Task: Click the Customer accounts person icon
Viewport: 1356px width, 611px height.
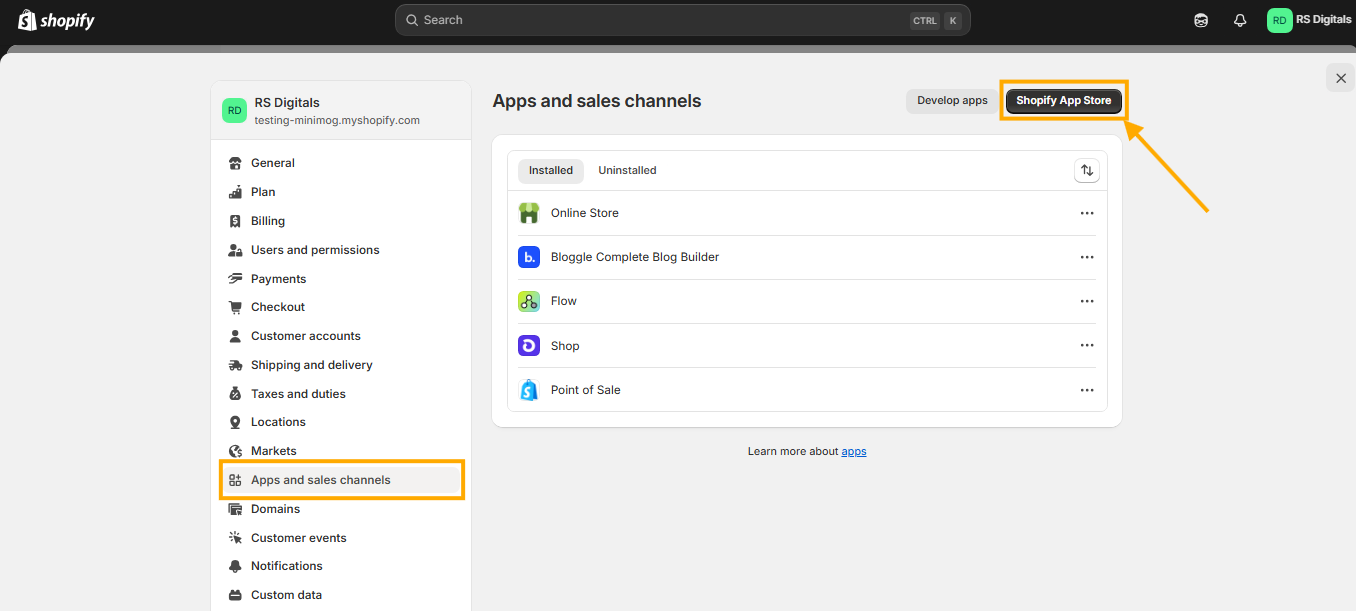Action: [235, 336]
